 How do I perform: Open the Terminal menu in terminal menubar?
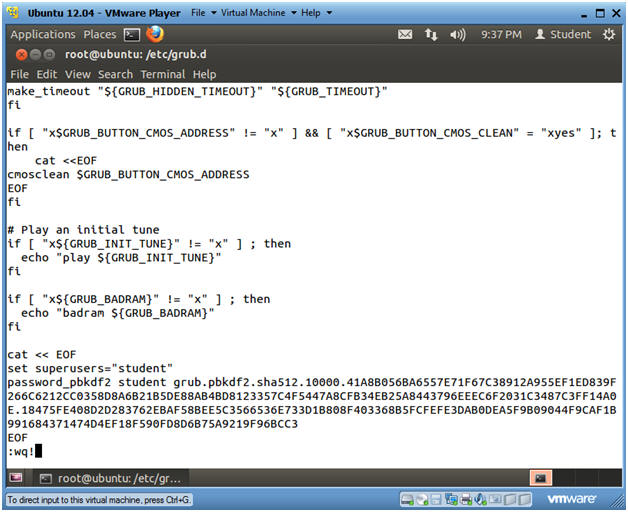(163, 74)
